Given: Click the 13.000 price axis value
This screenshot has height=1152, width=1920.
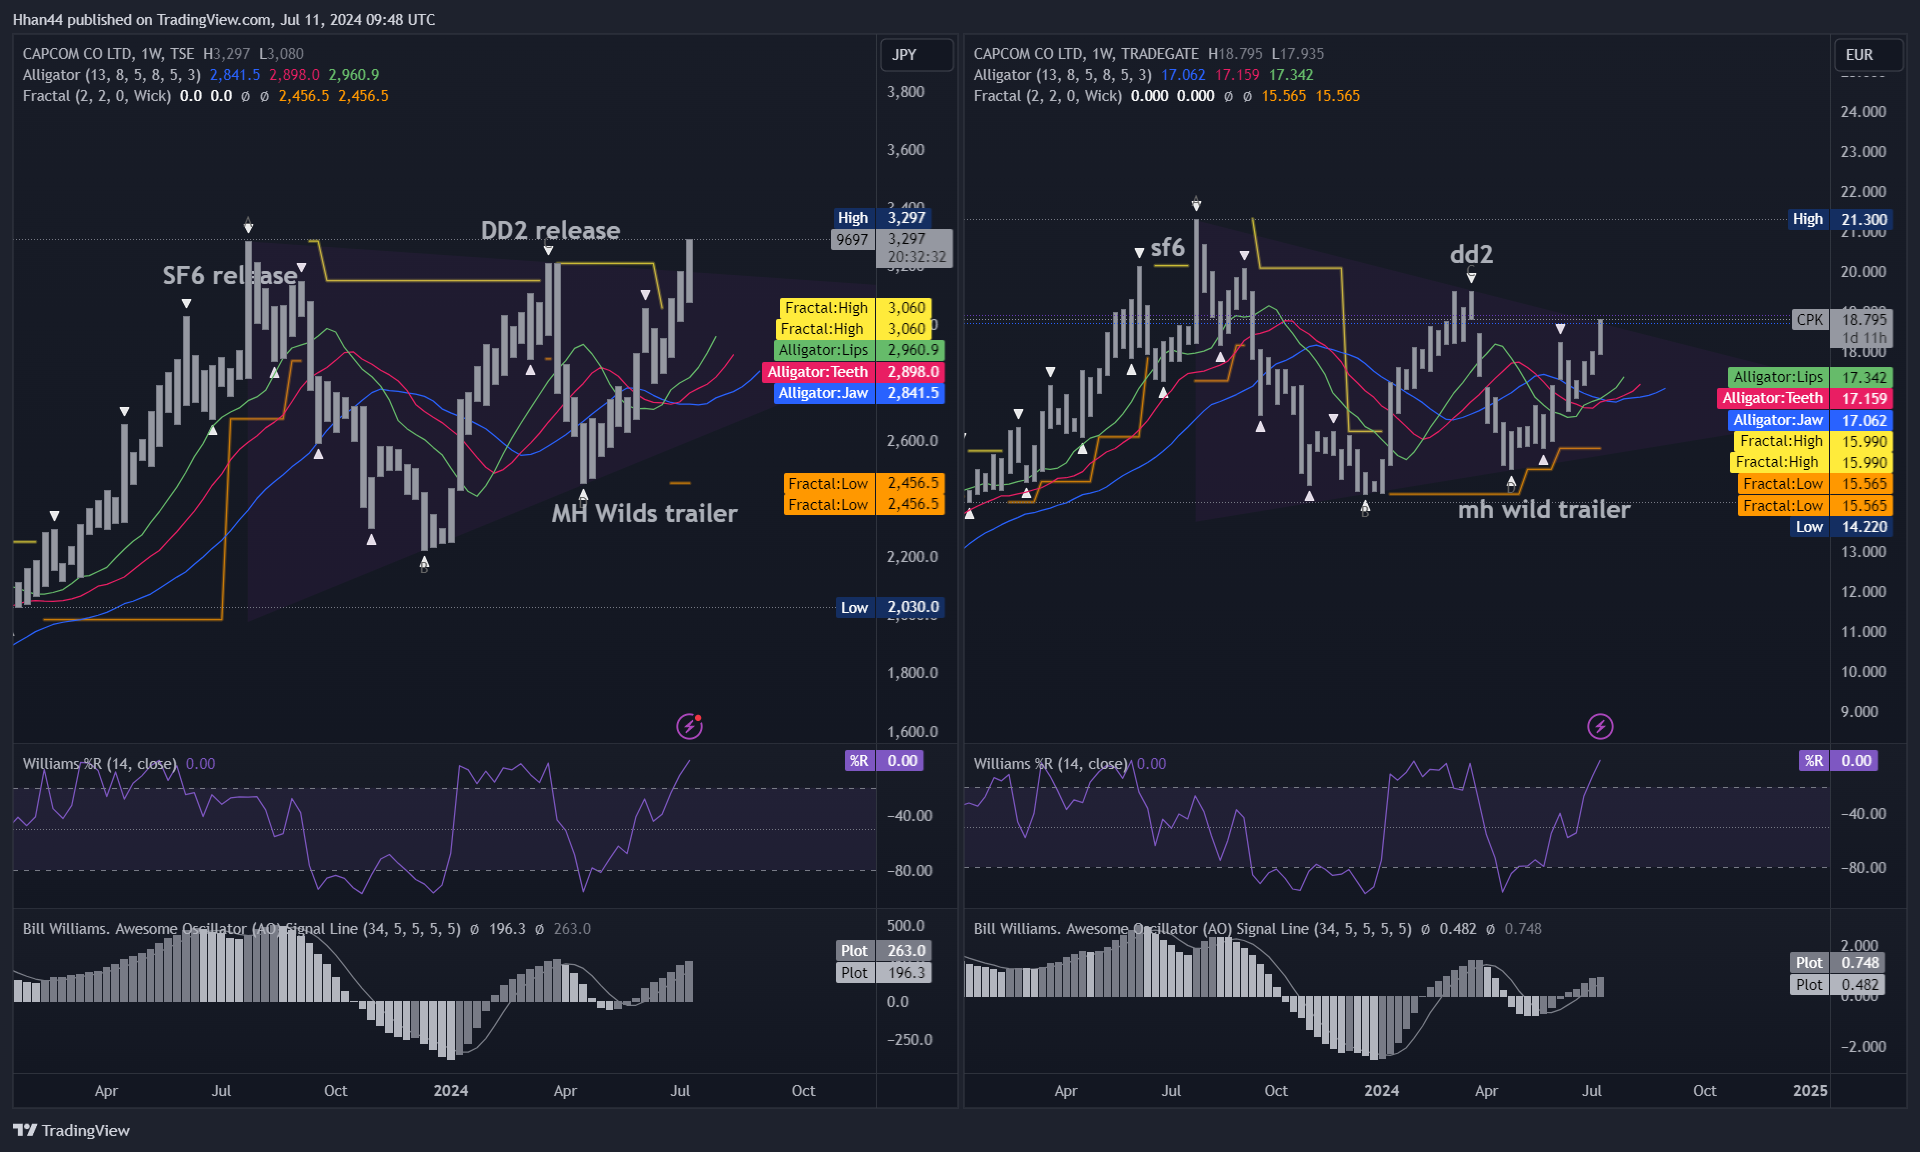Looking at the screenshot, I should point(1864,552).
